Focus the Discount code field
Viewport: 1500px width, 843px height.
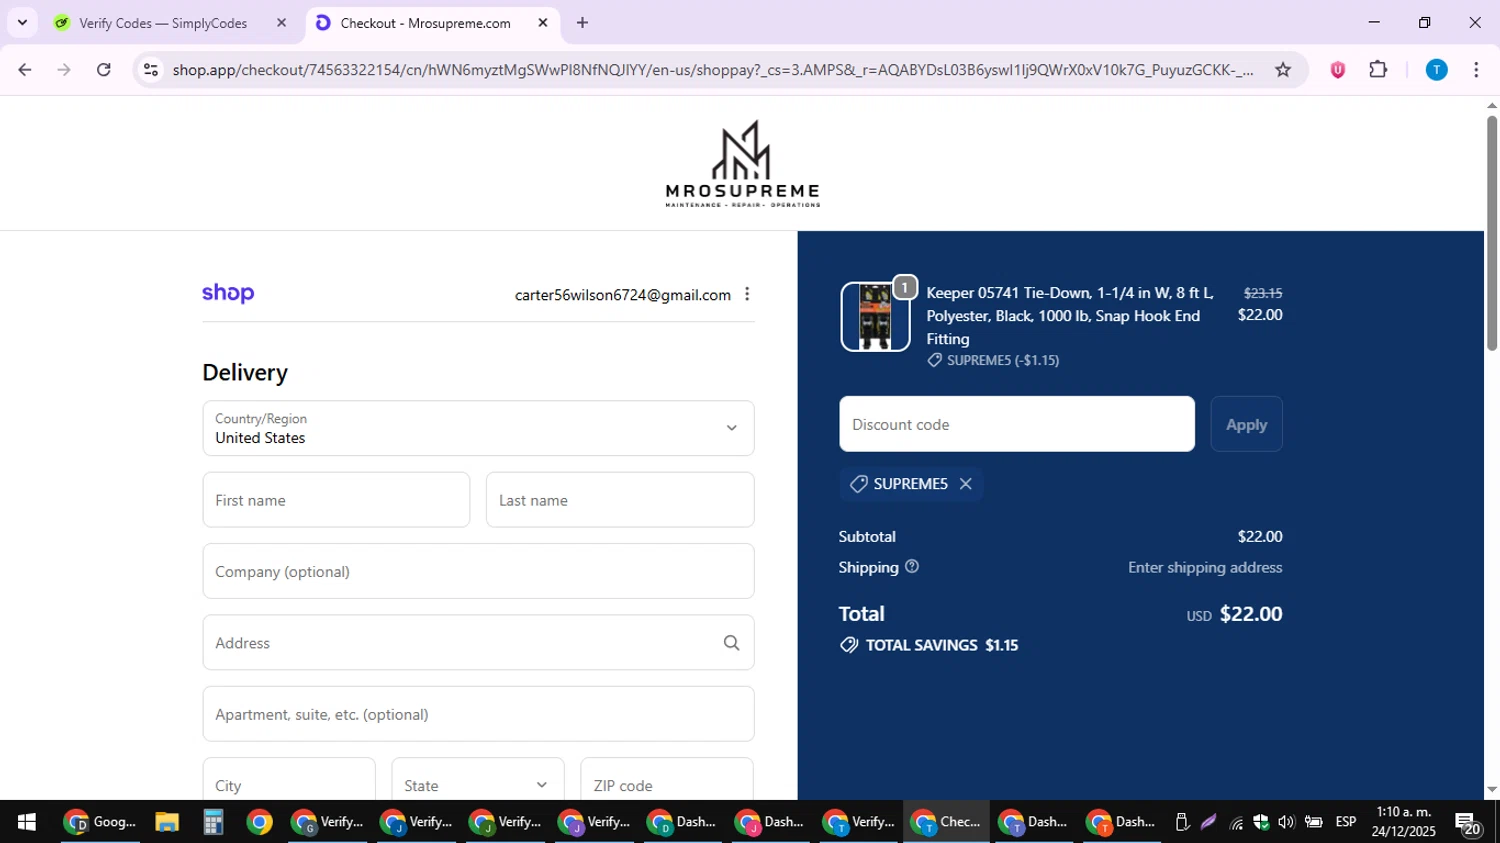[x=1017, y=424]
